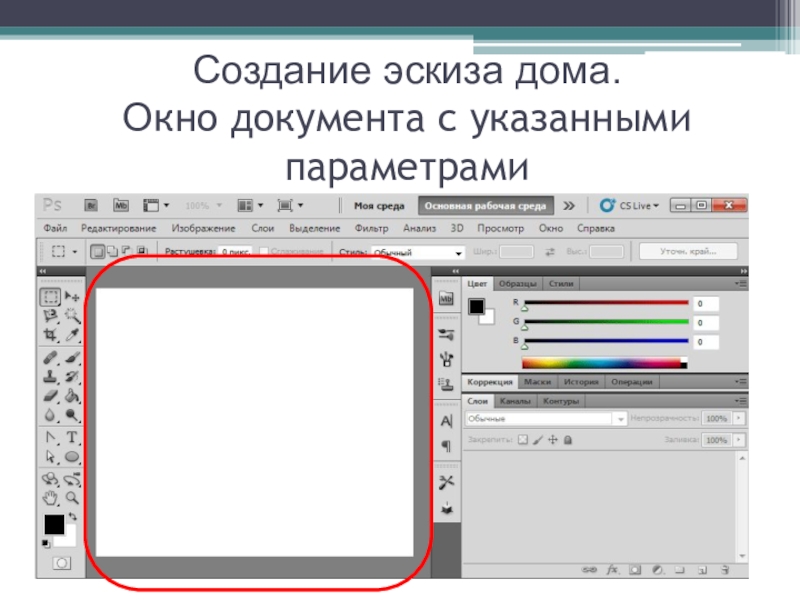Select the Move tool
800x600 pixels.
click(x=72, y=296)
